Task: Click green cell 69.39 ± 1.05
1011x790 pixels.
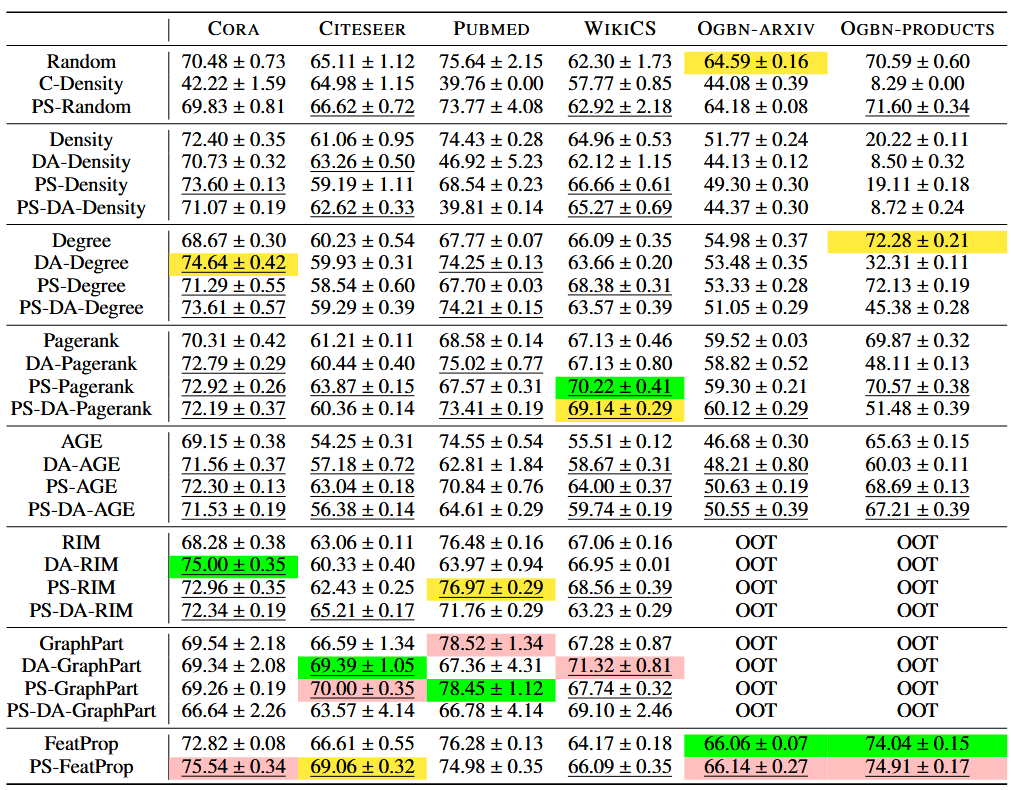Action: pyautogui.click(x=362, y=667)
